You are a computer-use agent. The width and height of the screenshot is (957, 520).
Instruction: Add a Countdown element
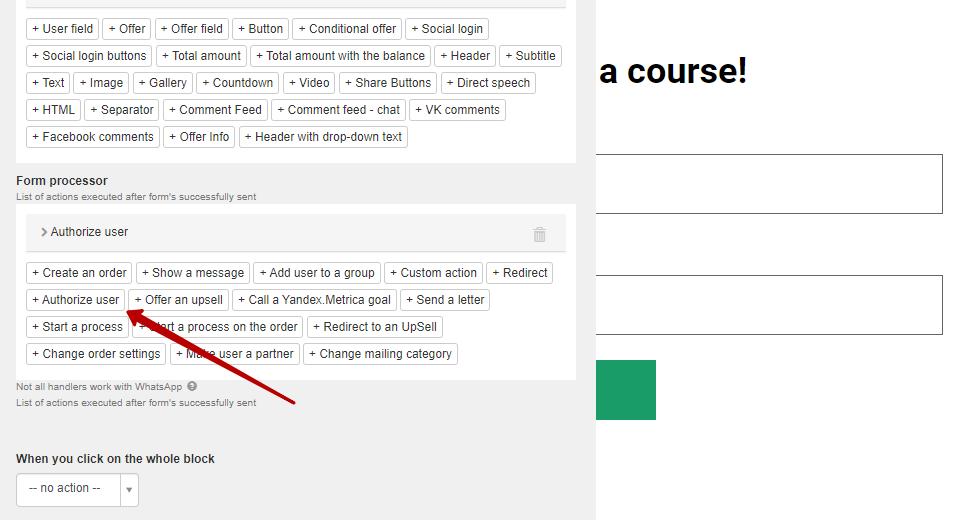pos(237,82)
